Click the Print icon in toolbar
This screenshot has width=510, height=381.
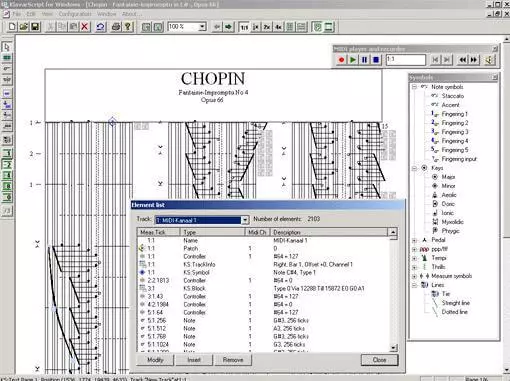click(116, 27)
